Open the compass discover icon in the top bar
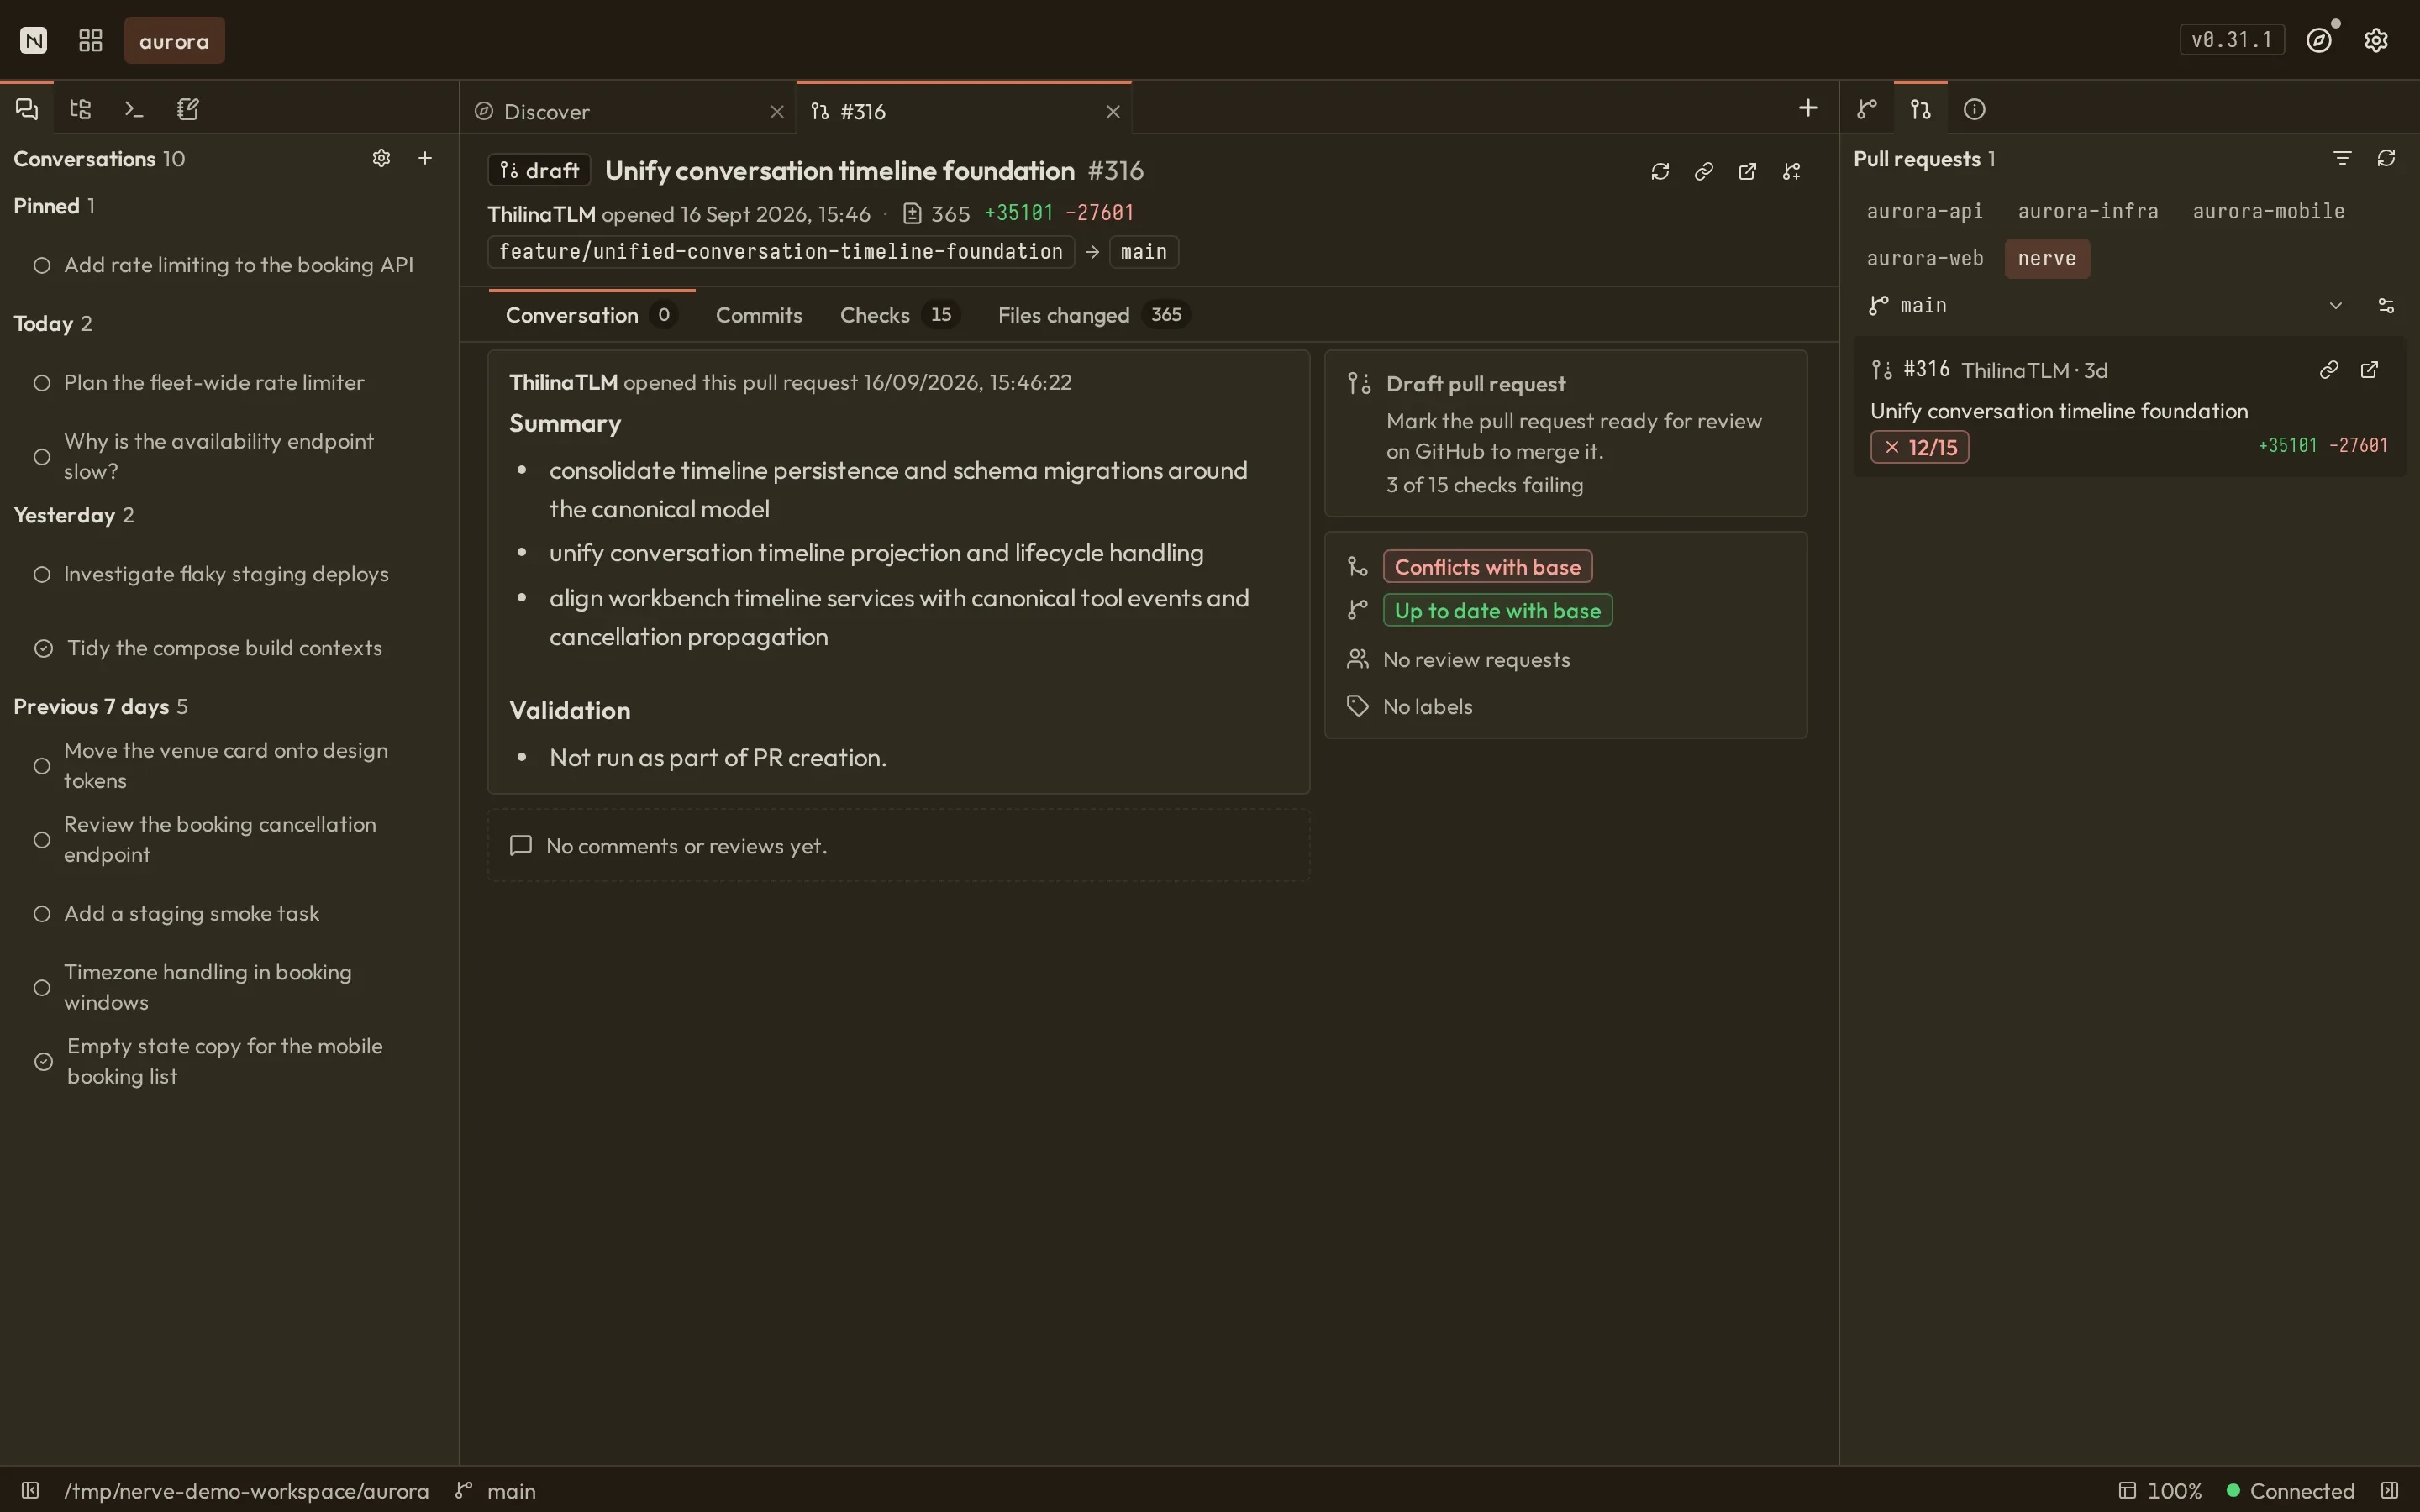The image size is (2420, 1512). click(x=2320, y=40)
